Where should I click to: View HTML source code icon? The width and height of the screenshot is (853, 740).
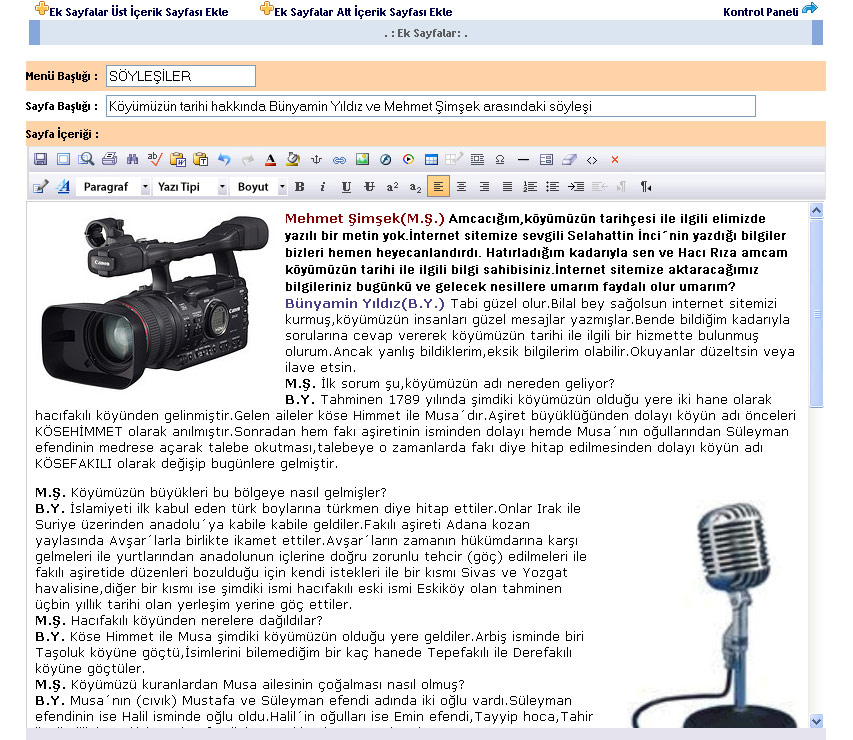[592, 160]
